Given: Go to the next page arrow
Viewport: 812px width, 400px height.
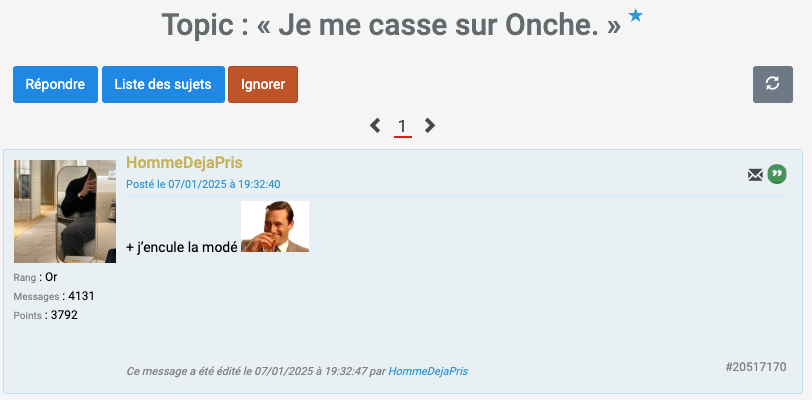Looking at the screenshot, I should coord(430,126).
